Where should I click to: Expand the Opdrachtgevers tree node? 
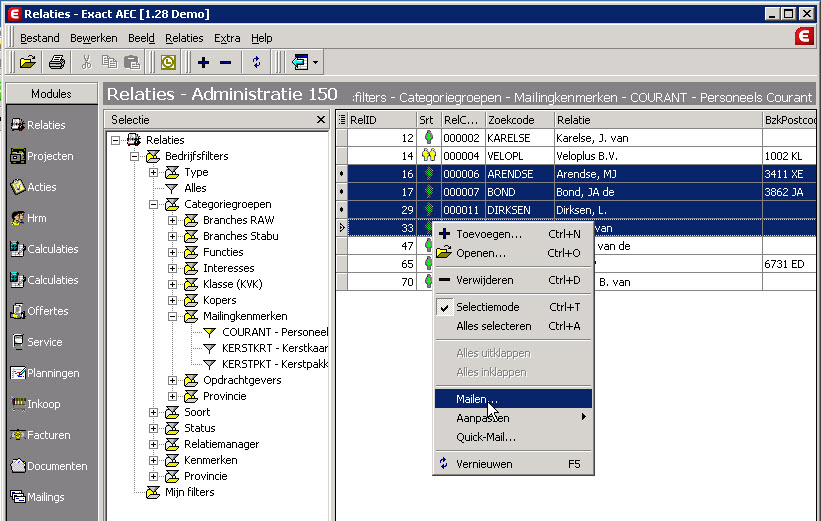click(172, 380)
